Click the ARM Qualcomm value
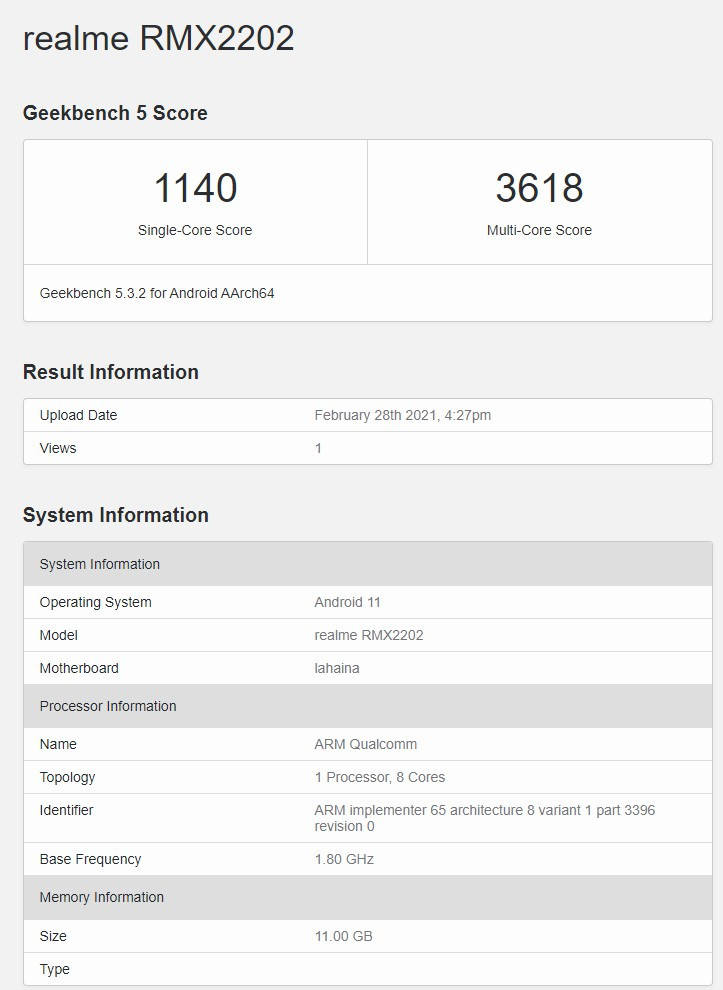The width and height of the screenshot is (723, 990). pos(366,744)
